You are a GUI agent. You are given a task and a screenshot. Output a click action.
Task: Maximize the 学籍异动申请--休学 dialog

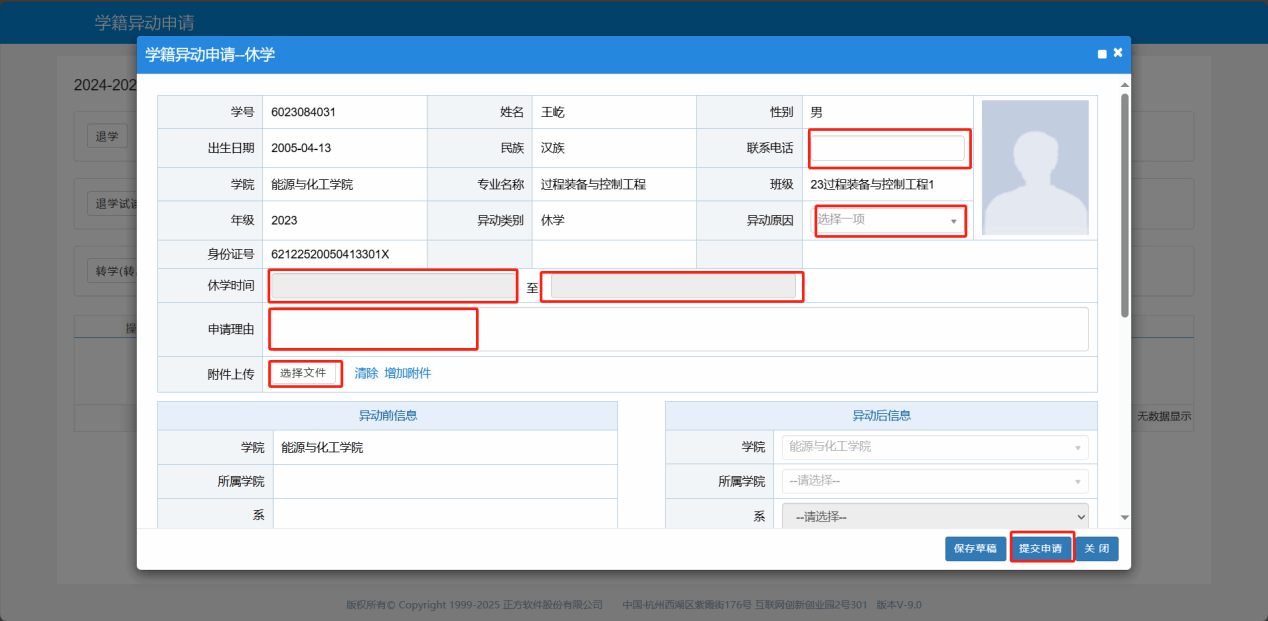[1102, 54]
